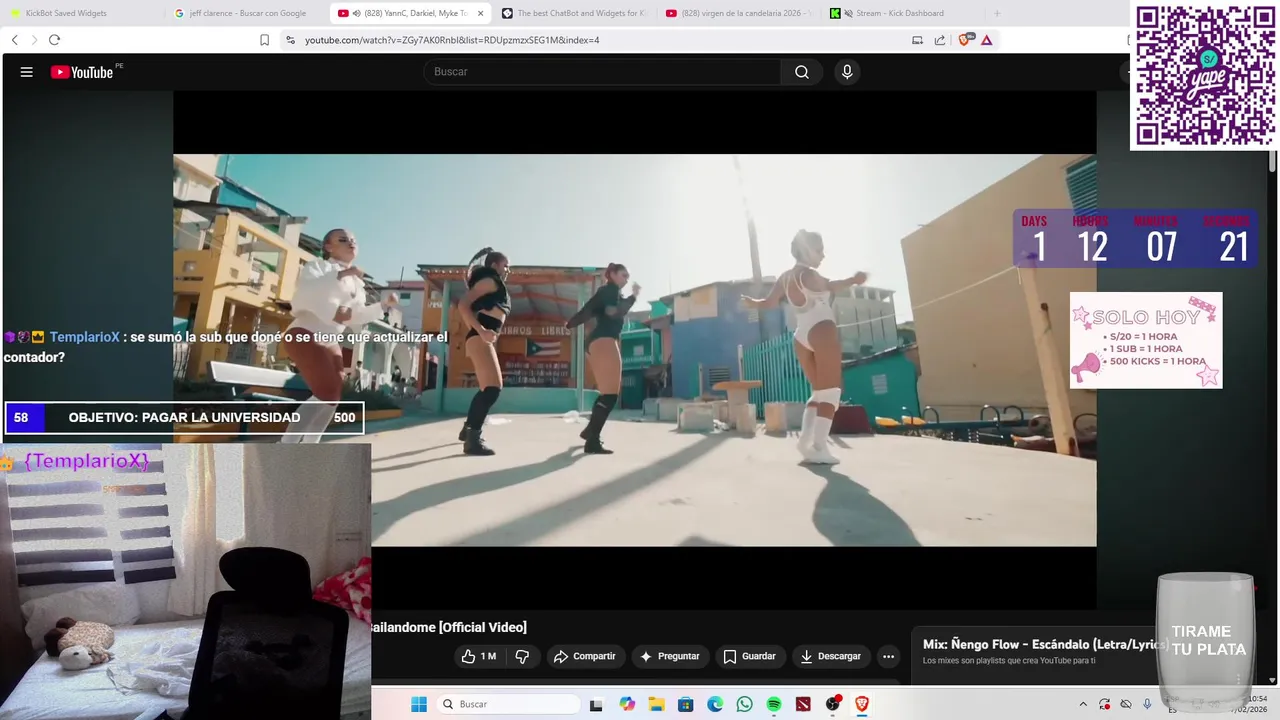This screenshot has width=1280, height=720.
Task: Download video with Descargar button
Action: (x=831, y=656)
